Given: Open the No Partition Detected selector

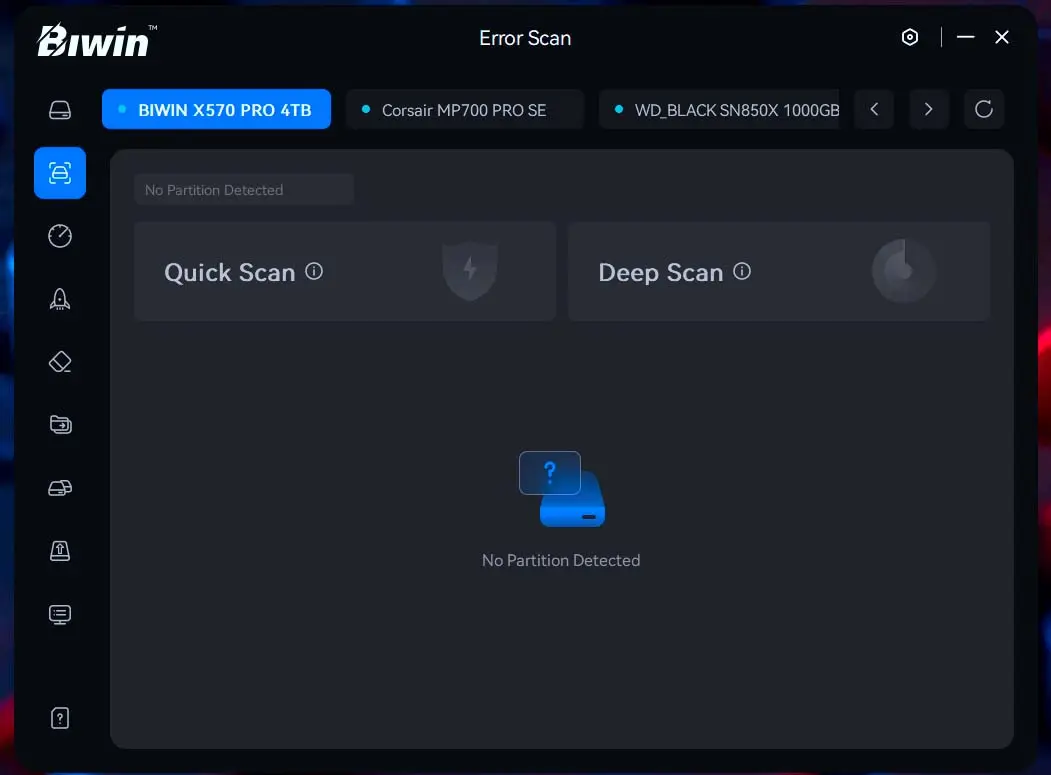Looking at the screenshot, I should tap(243, 190).
